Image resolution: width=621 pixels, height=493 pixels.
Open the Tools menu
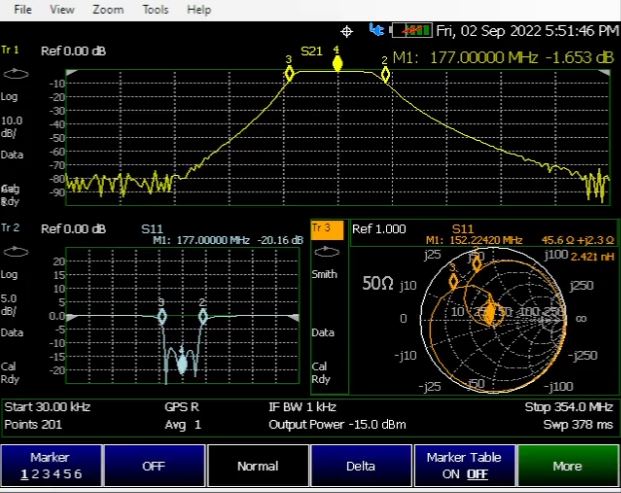(155, 9)
